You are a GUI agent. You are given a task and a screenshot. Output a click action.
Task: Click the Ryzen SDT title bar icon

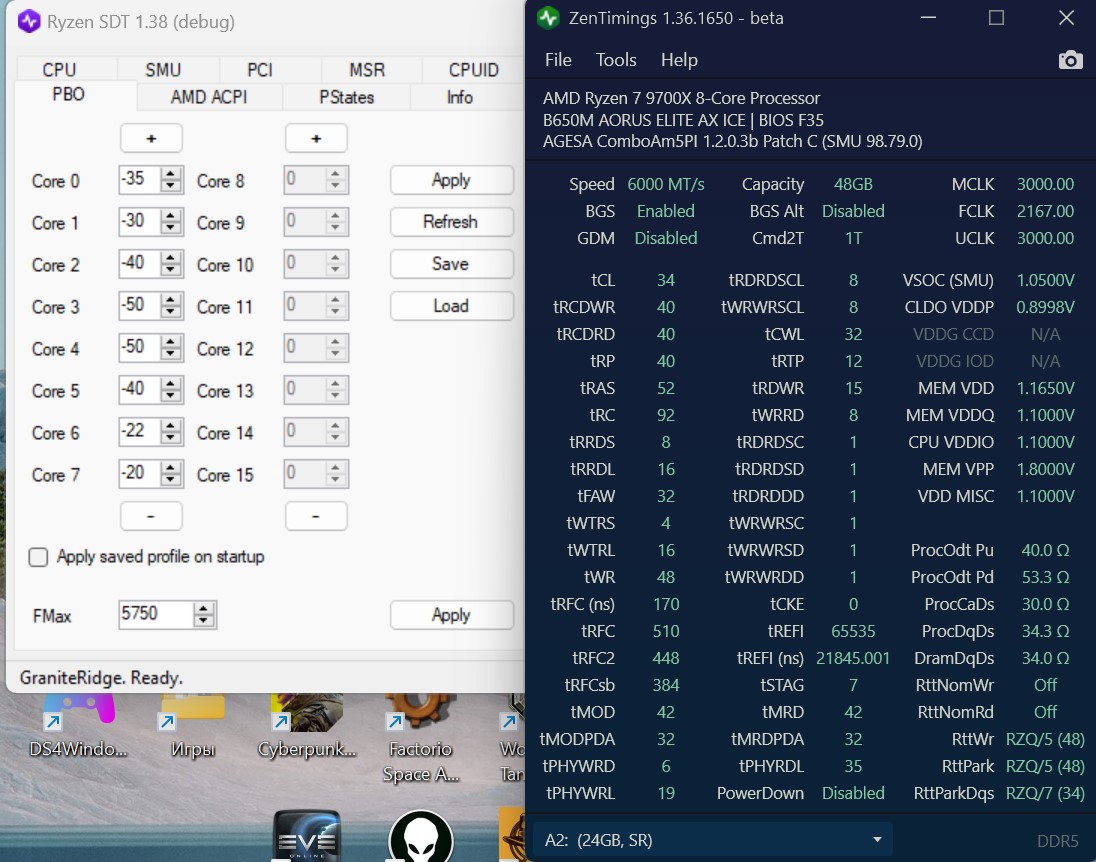point(29,22)
